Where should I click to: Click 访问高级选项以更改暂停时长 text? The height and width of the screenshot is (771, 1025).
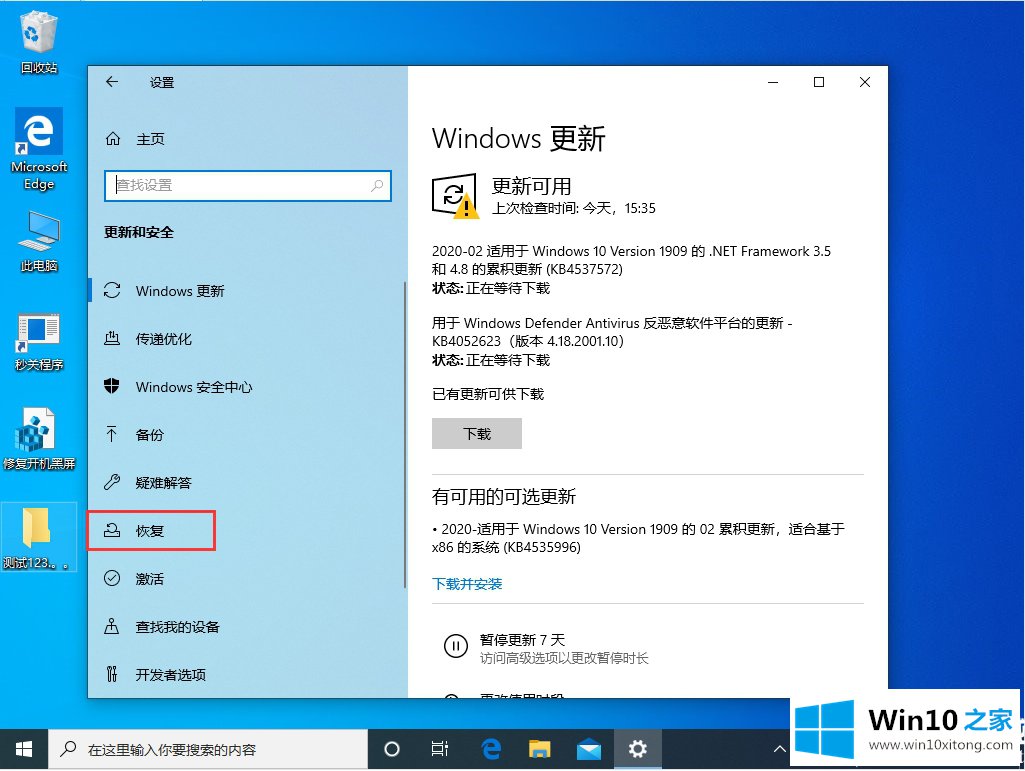point(564,658)
